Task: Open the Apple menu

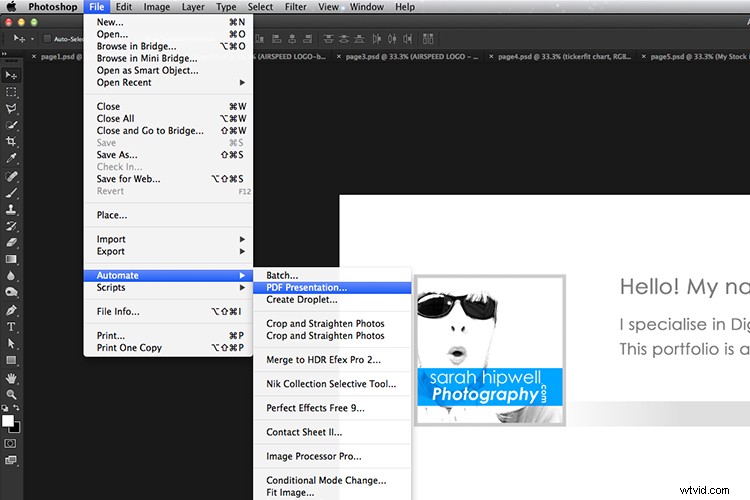Action: pos(12,7)
